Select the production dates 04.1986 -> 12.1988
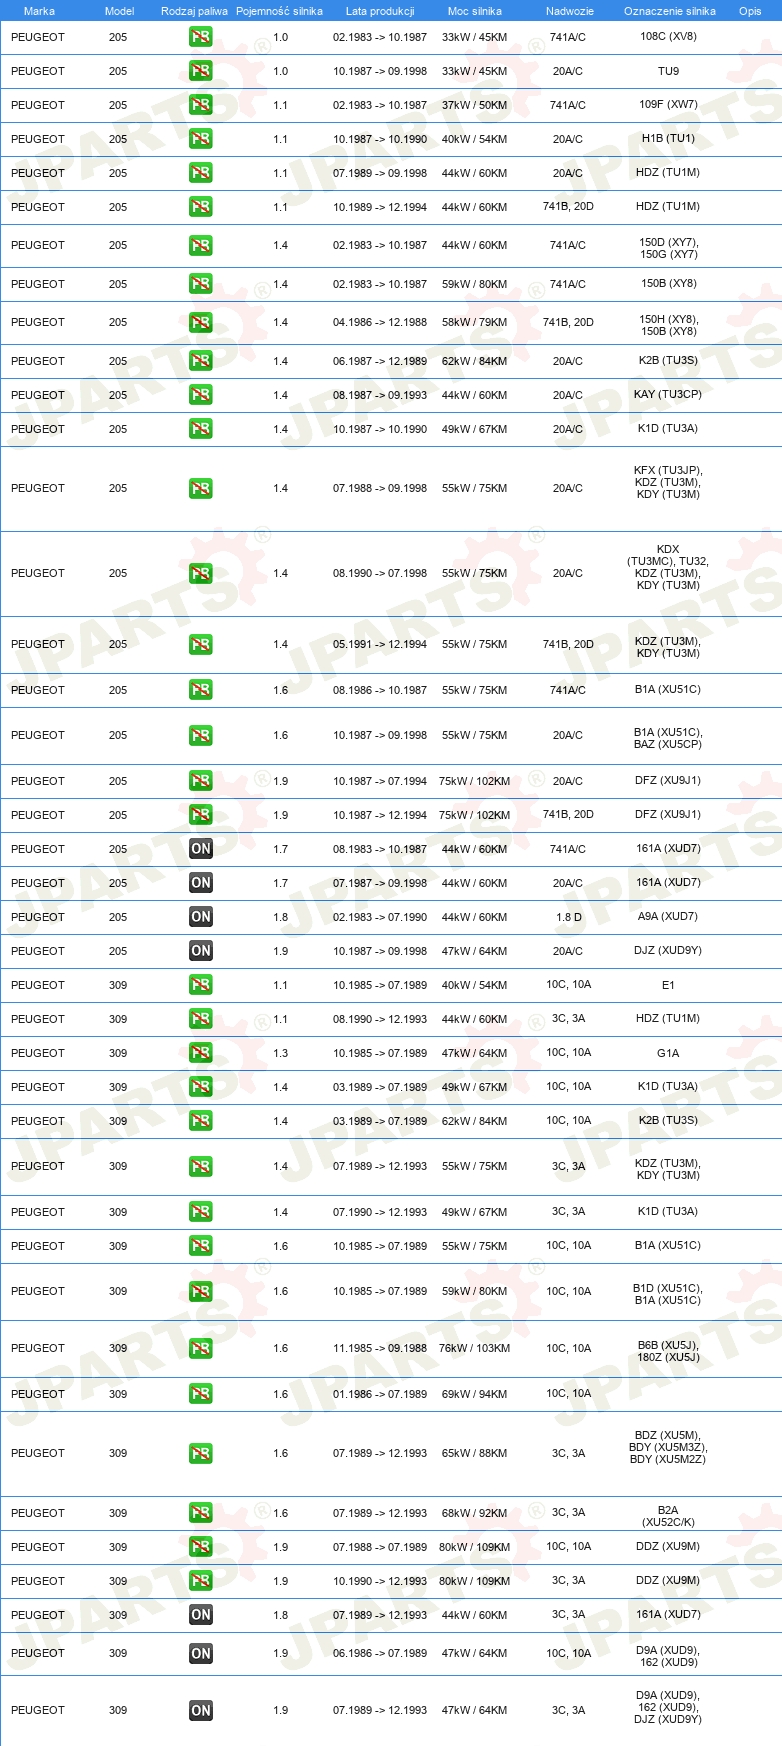The height and width of the screenshot is (1746, 782). tap(380, 322)
